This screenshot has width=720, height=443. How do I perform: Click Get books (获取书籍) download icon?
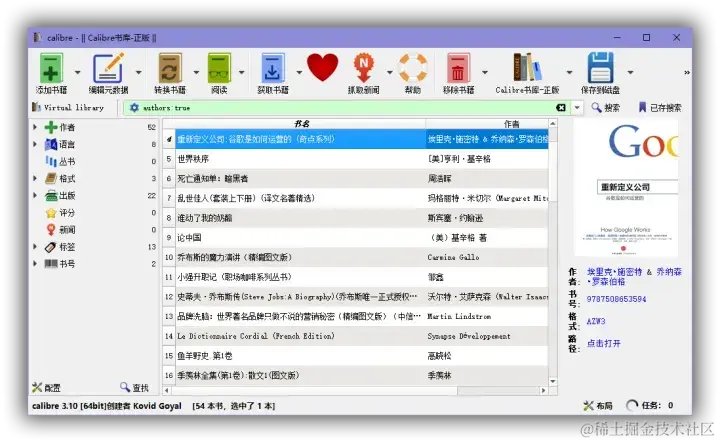click(x=273, y=68)
